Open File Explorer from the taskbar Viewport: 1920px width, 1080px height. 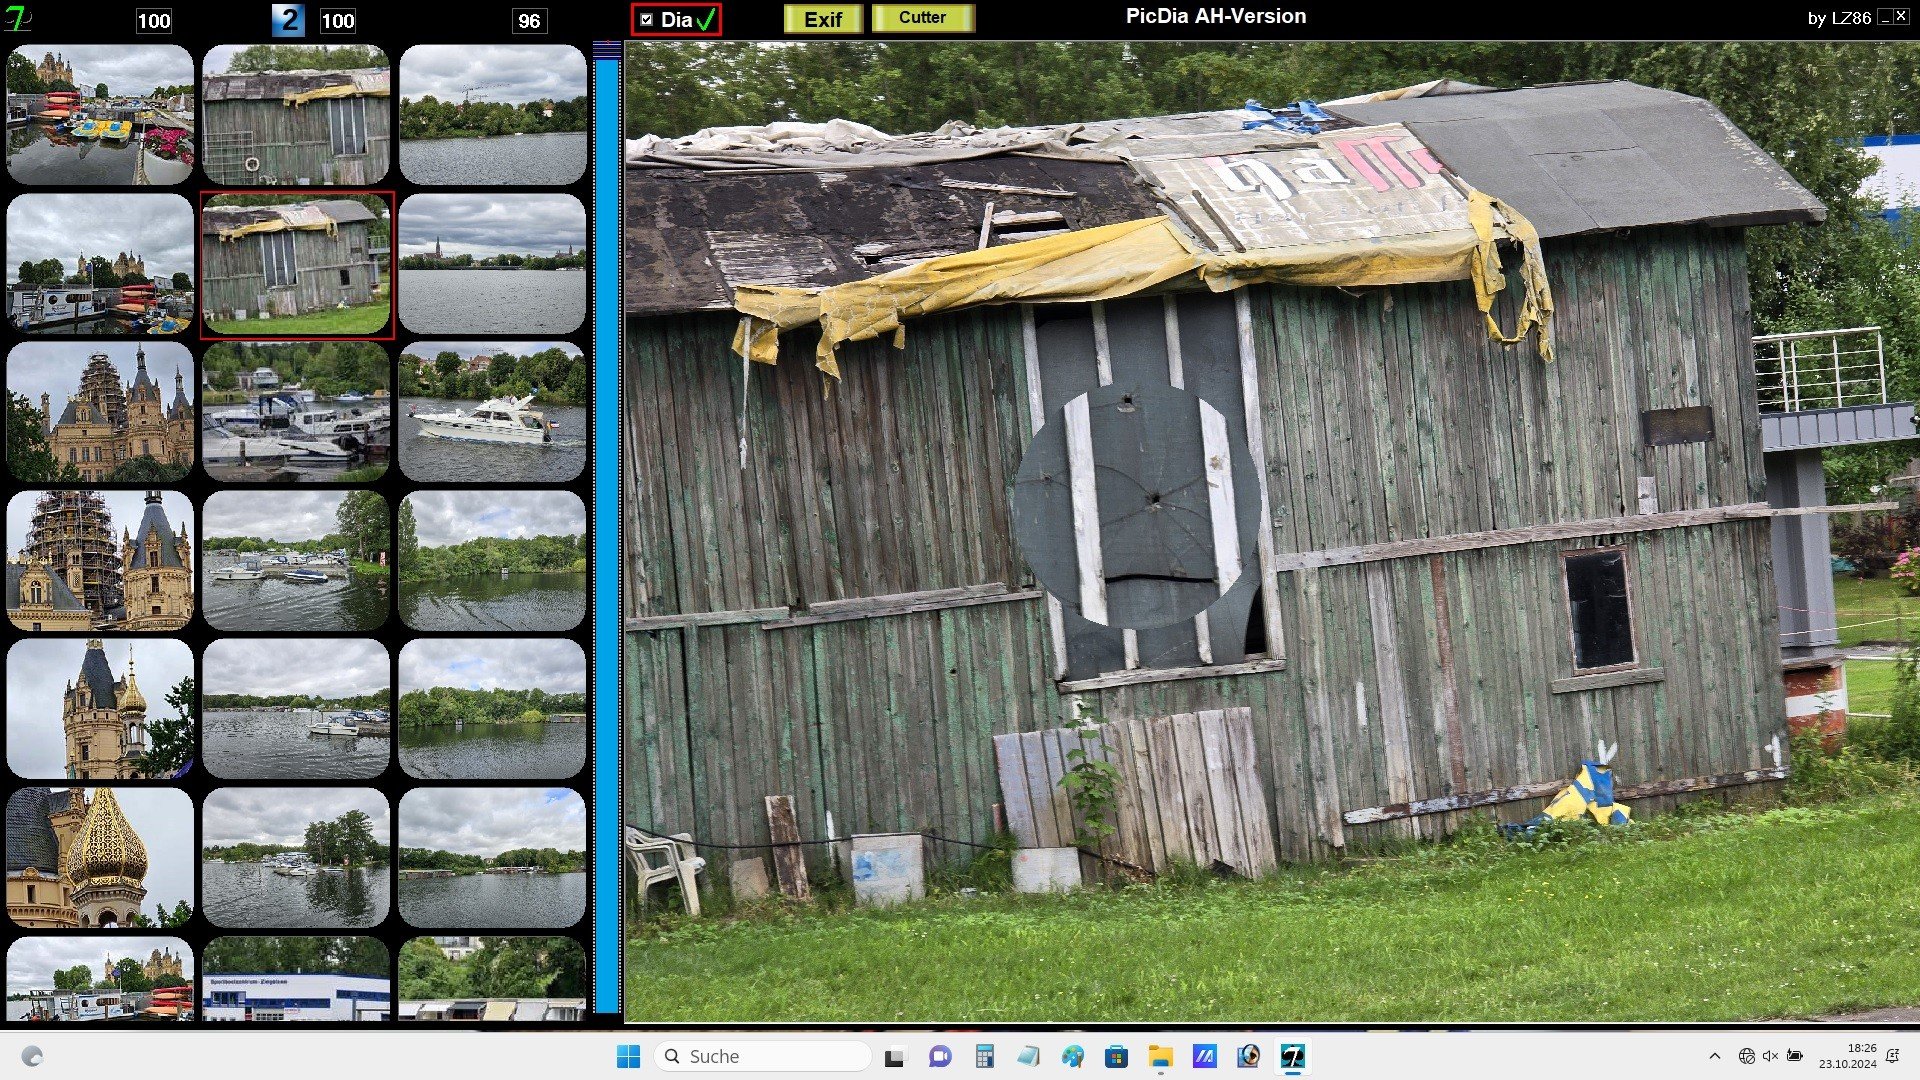1160,1056
